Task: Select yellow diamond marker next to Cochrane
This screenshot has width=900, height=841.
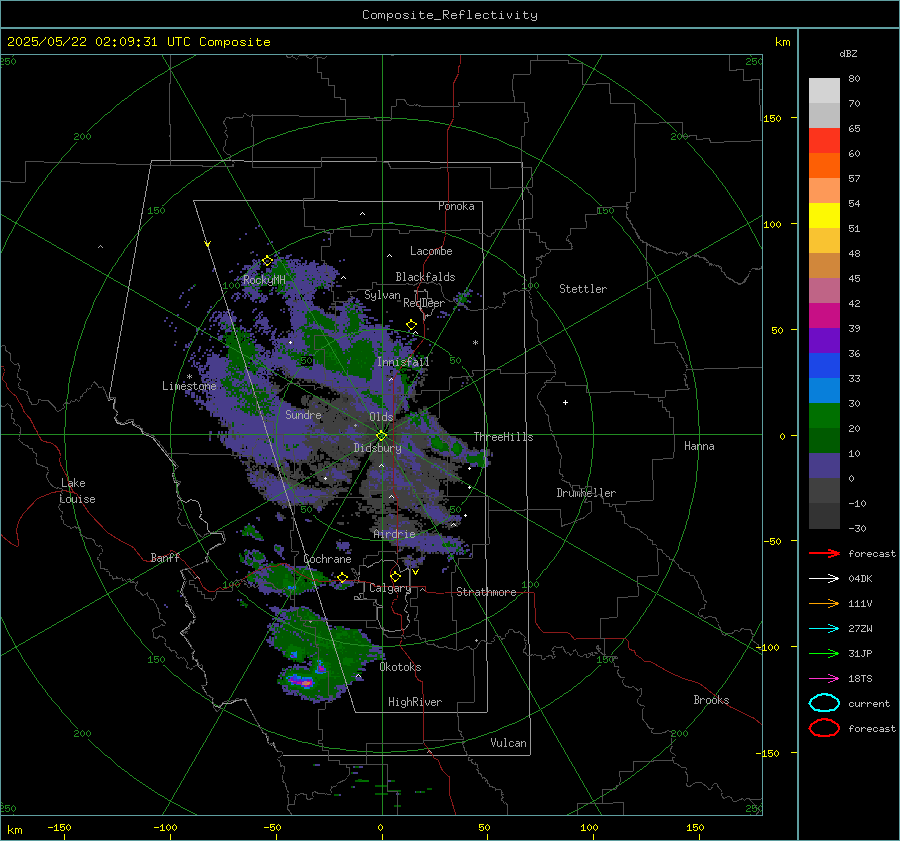Action: [343, 577]
